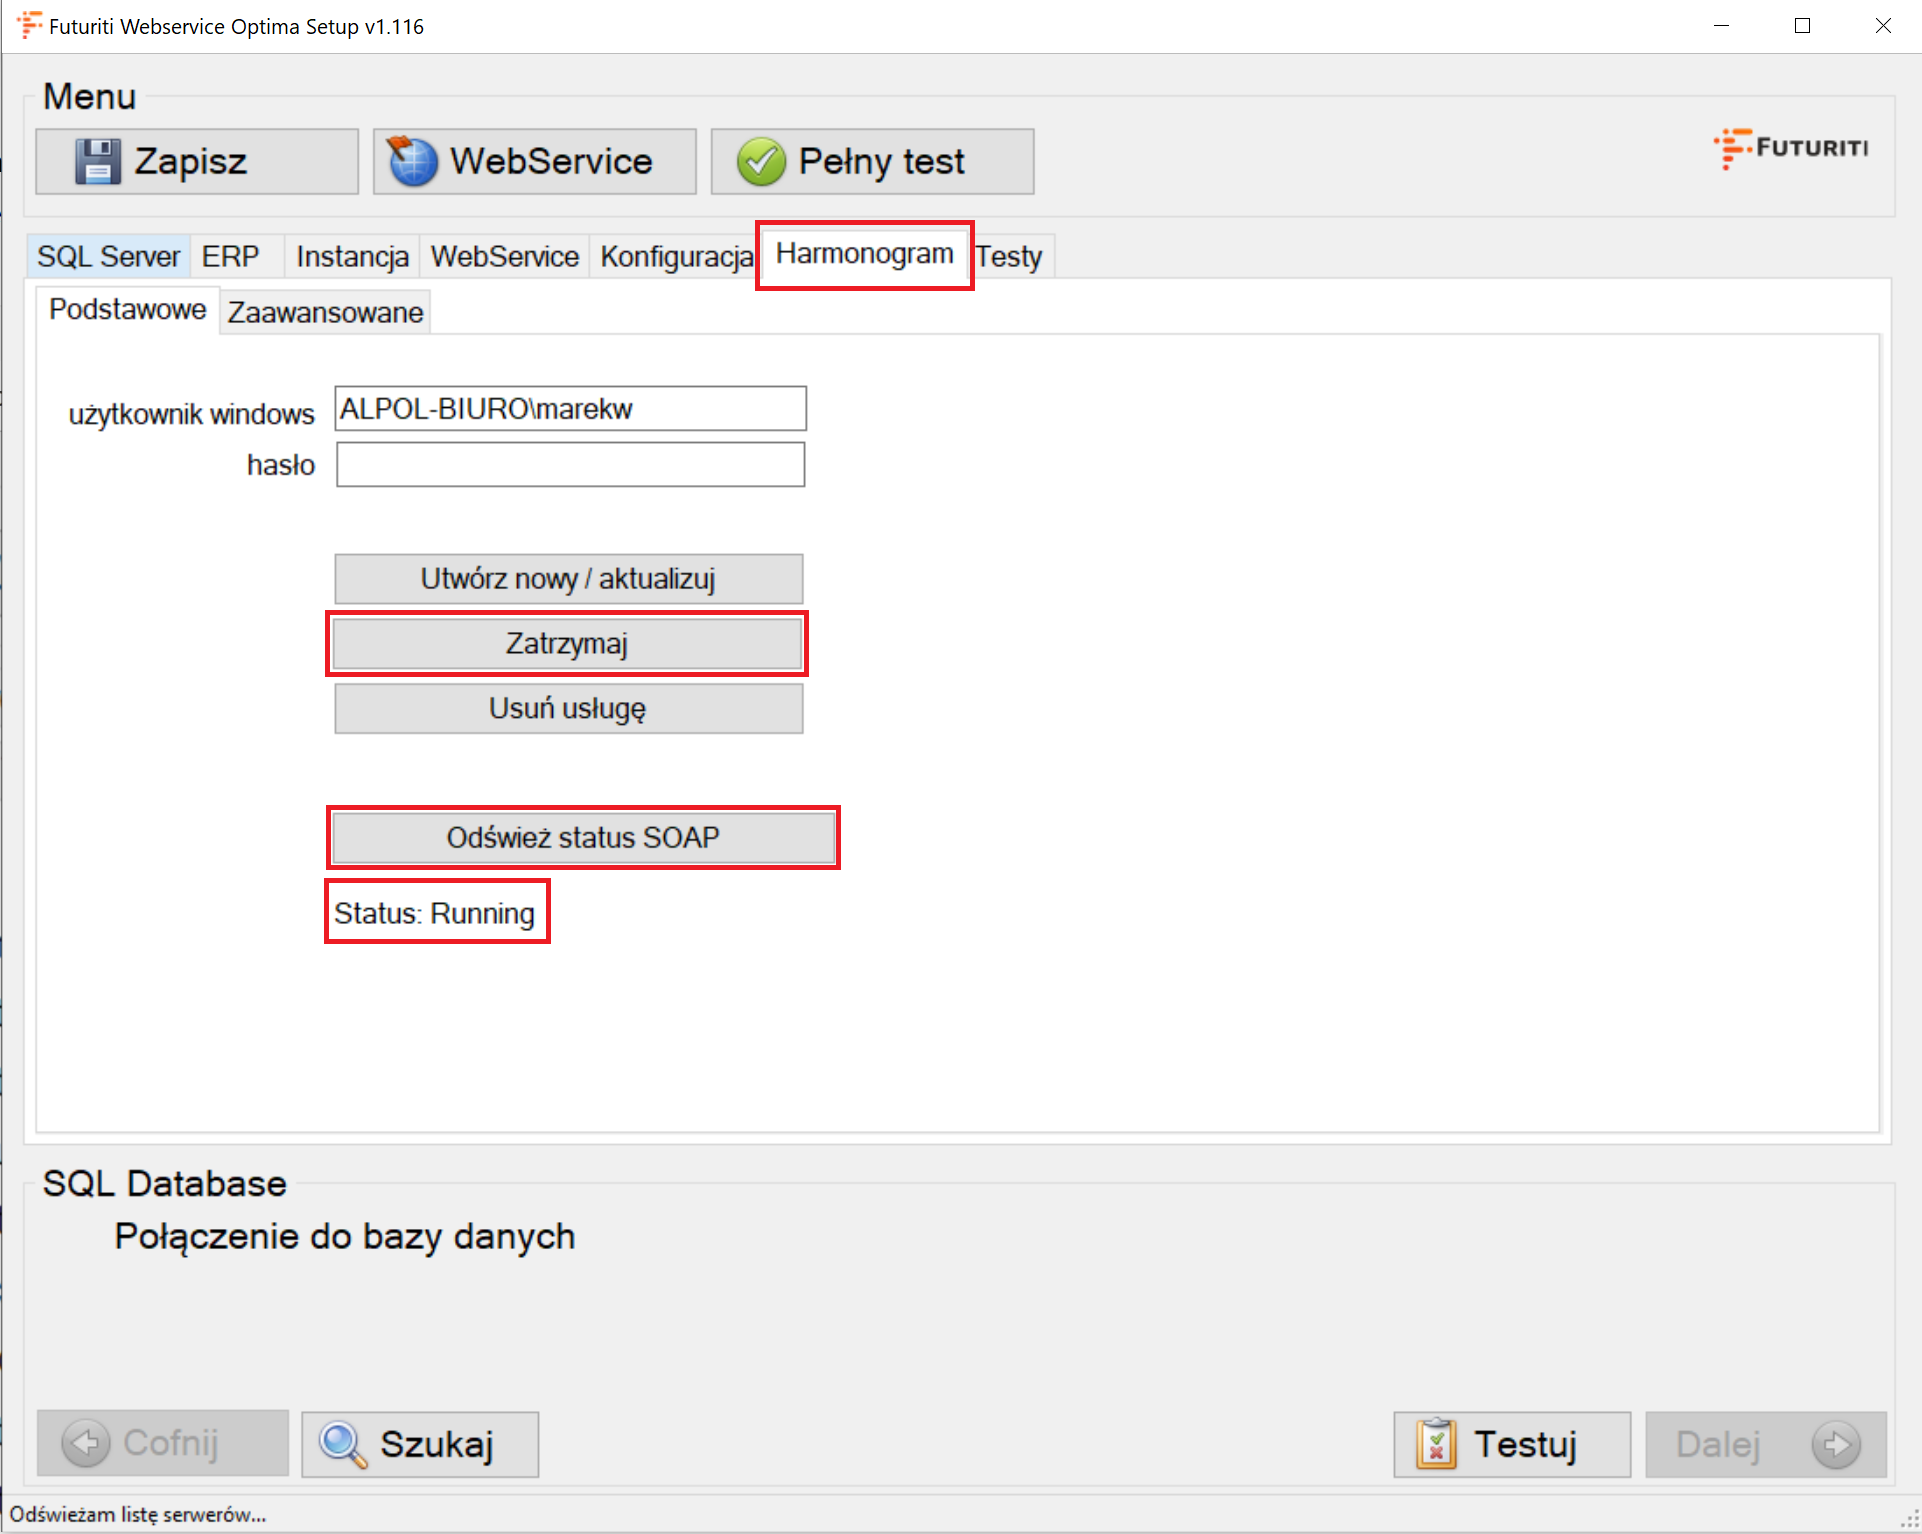Switch to the SQL Server tab
1922x1534 pixels.
pyautogui.click(x=108, y=257)
